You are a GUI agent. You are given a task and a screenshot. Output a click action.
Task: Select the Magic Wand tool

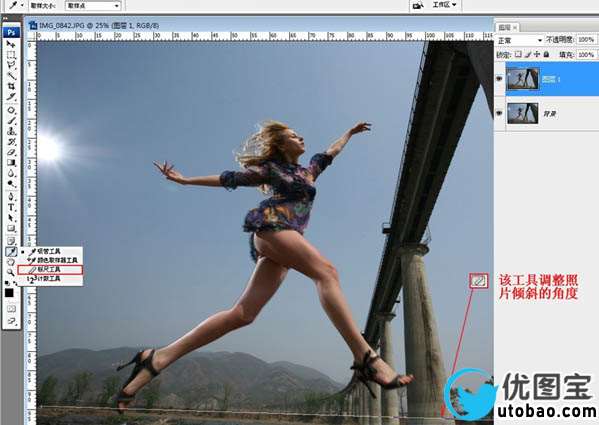coord(11,76)
